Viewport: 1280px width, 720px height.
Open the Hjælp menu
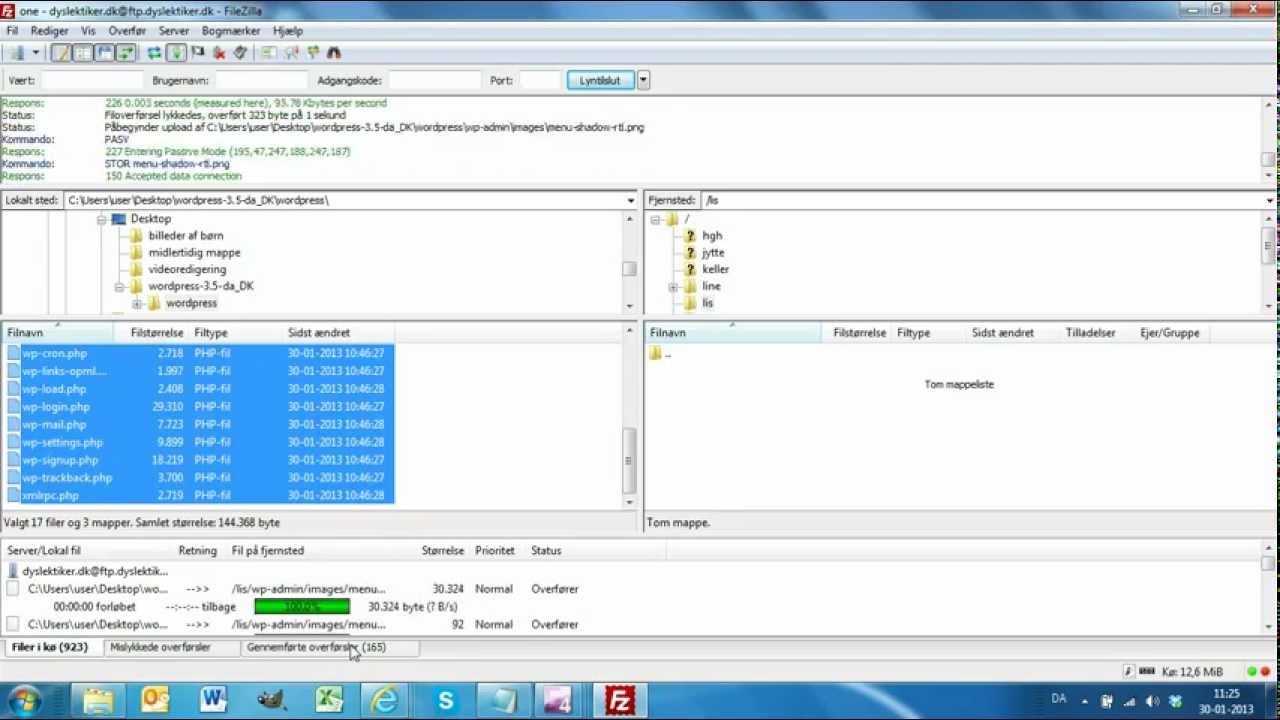pyautogui.click(x=288, y=31)
